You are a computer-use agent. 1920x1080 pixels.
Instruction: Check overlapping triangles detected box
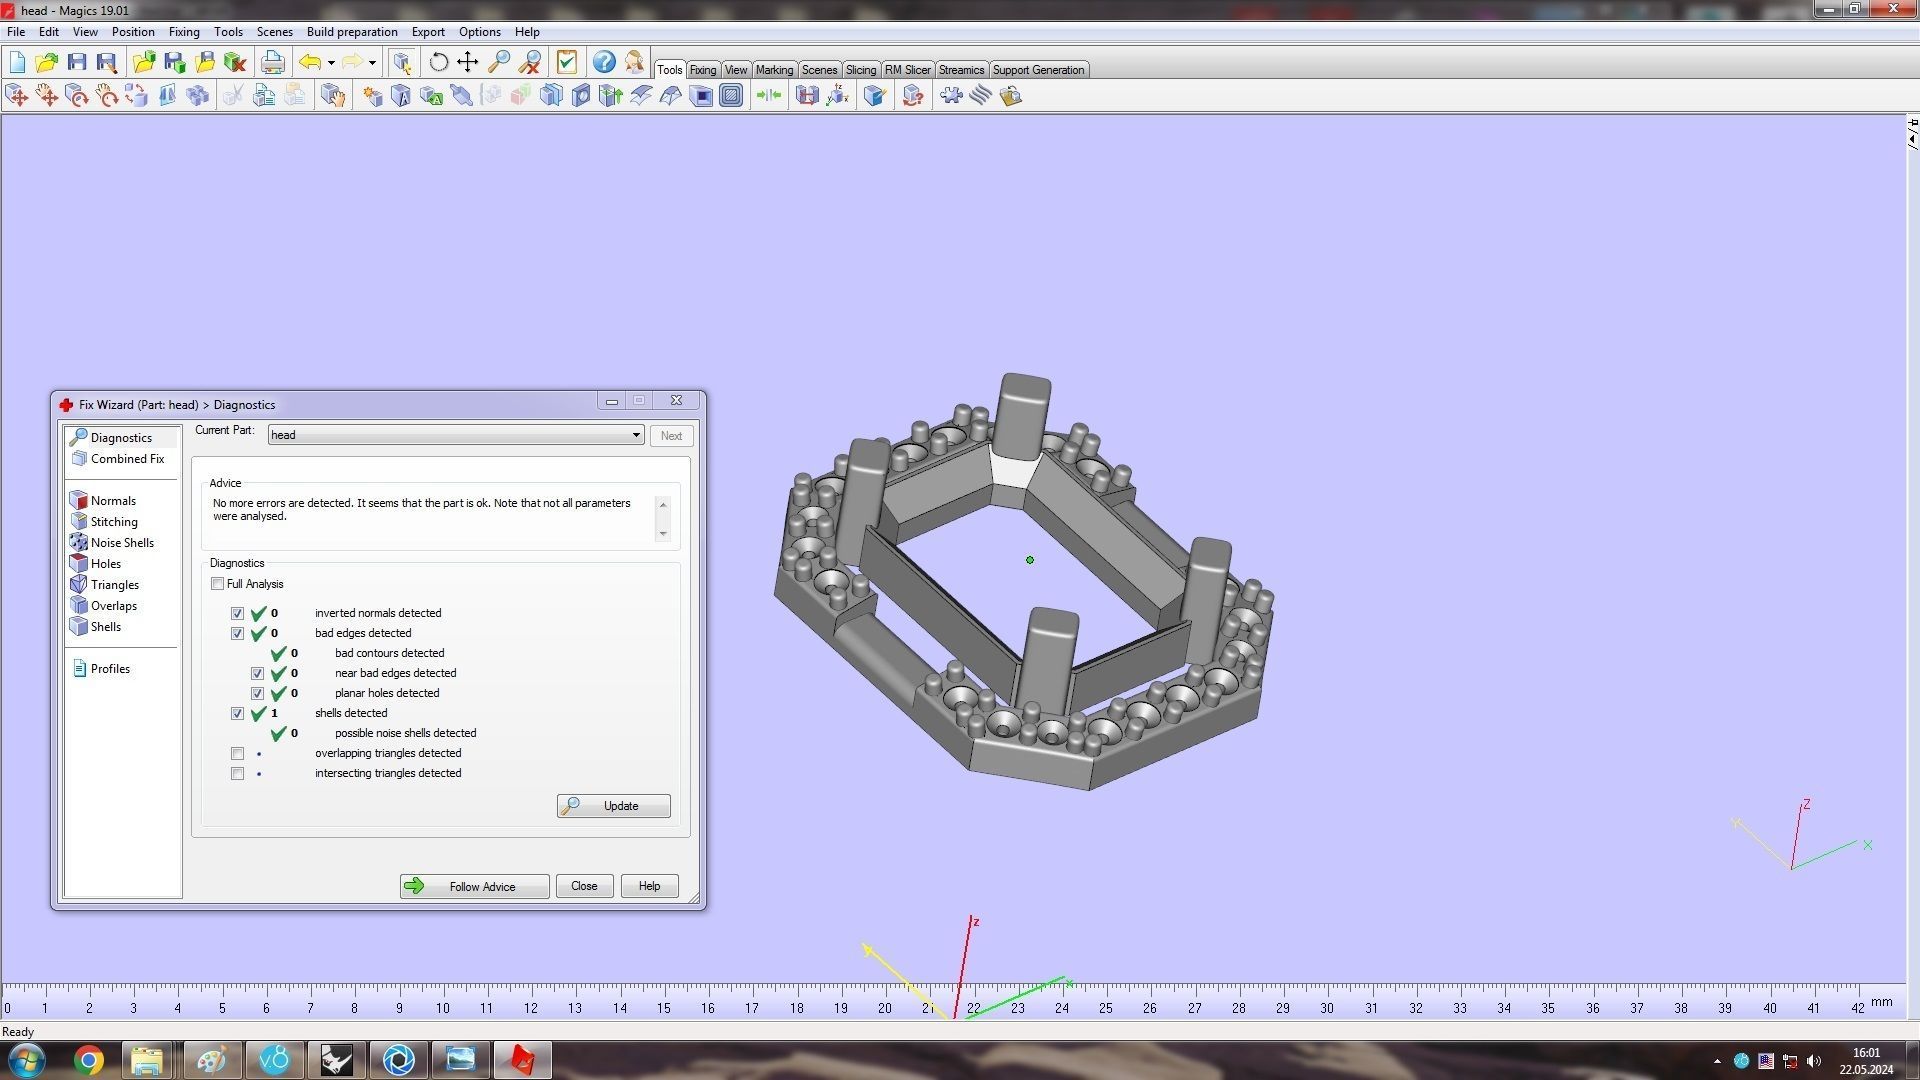(237, 753)
